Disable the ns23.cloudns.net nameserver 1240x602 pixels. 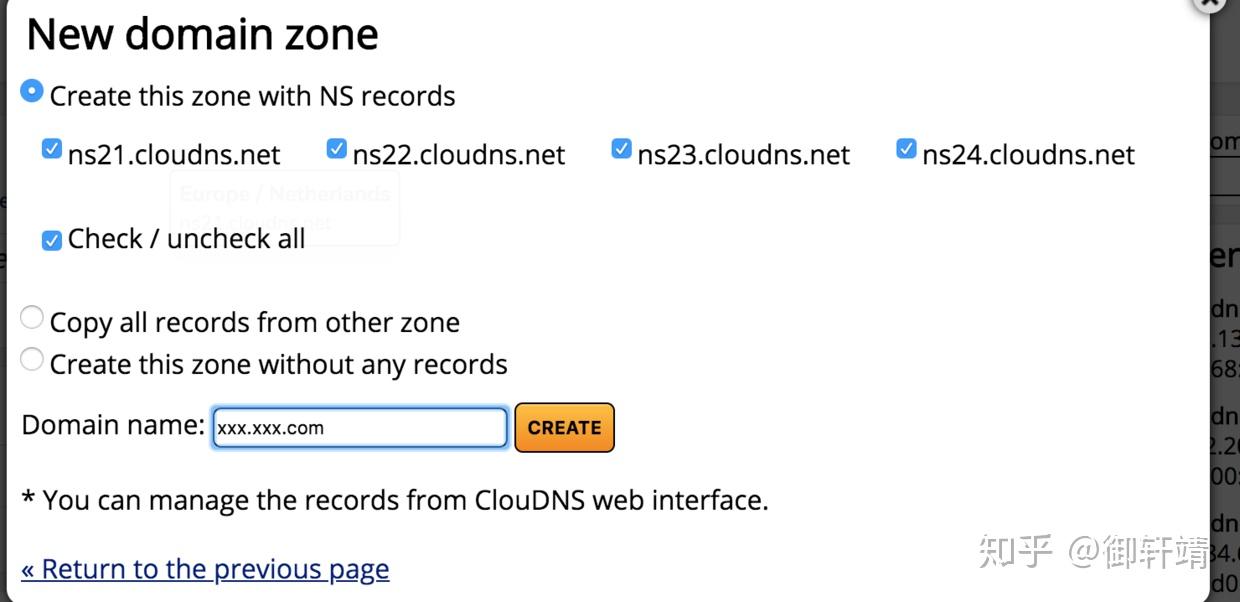coord(621,148)
